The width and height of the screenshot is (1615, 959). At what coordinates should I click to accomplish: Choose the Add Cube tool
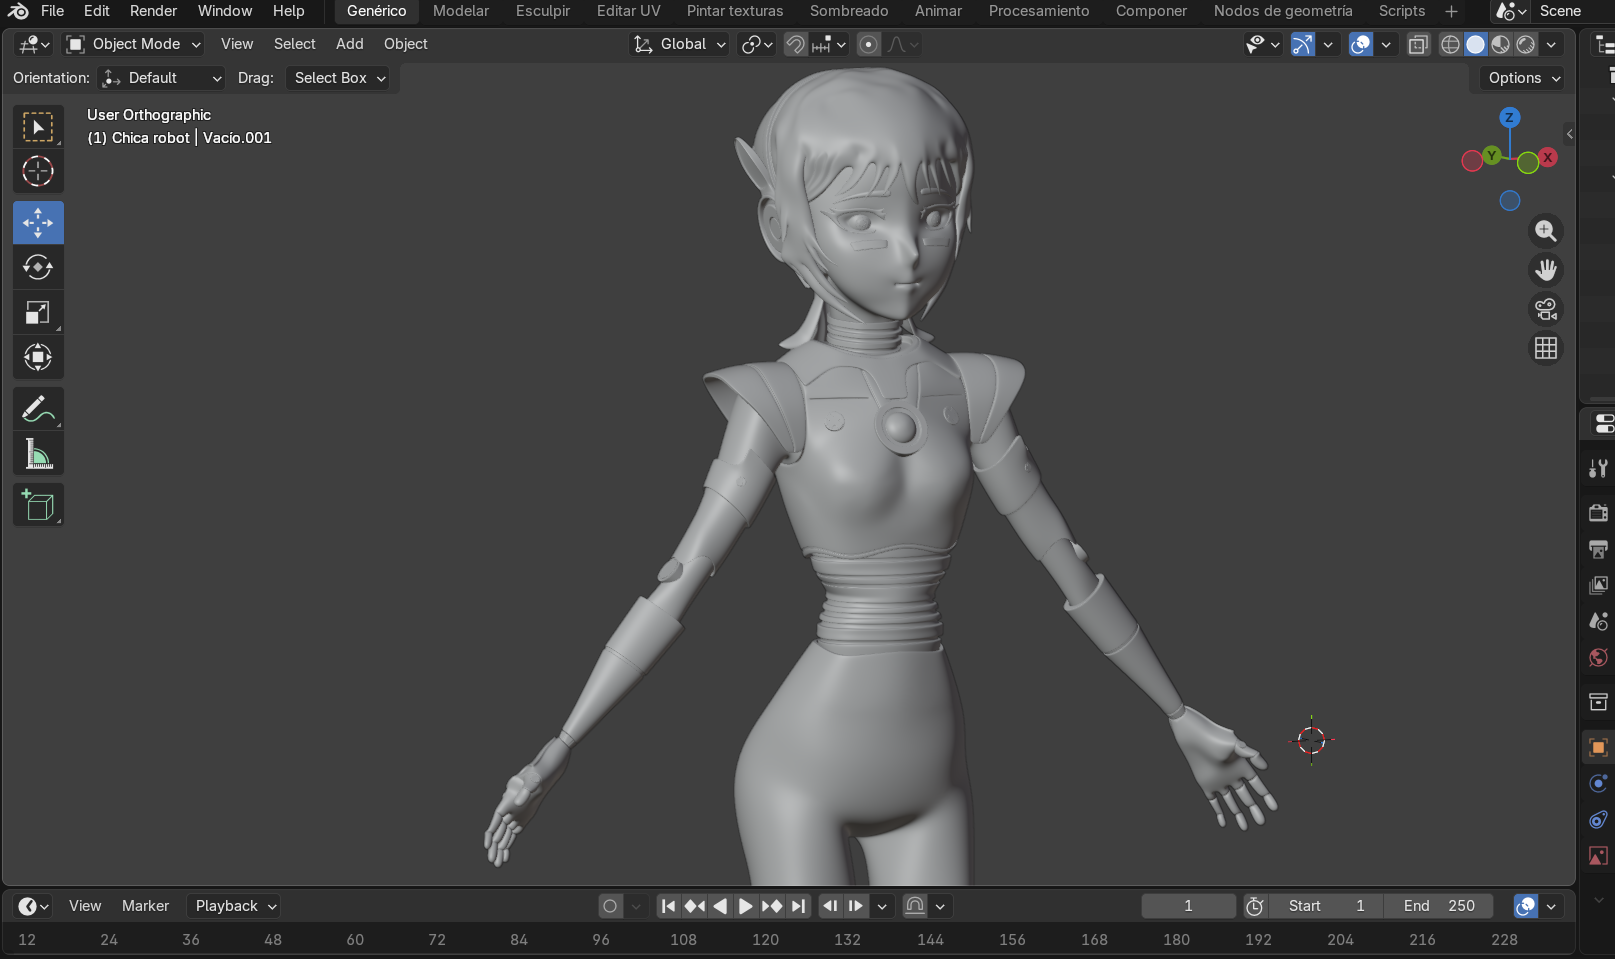(x=38, y=506)
